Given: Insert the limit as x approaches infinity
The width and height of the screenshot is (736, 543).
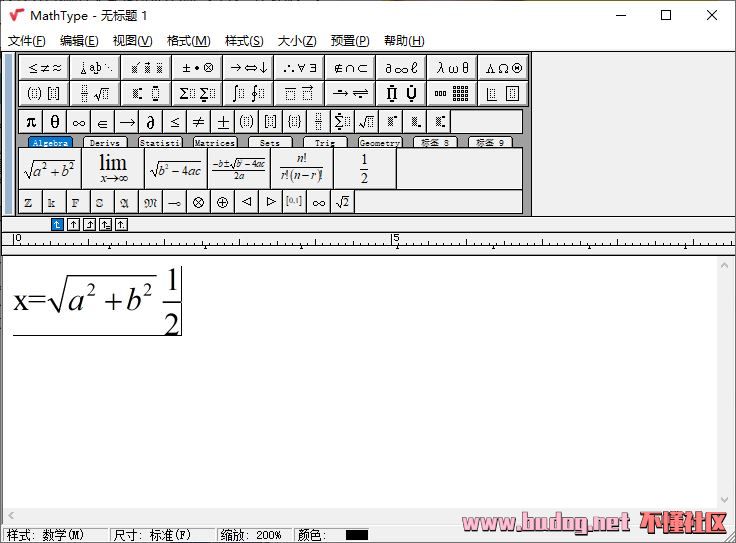Looking at the screenshot, I should pos(113,169).
